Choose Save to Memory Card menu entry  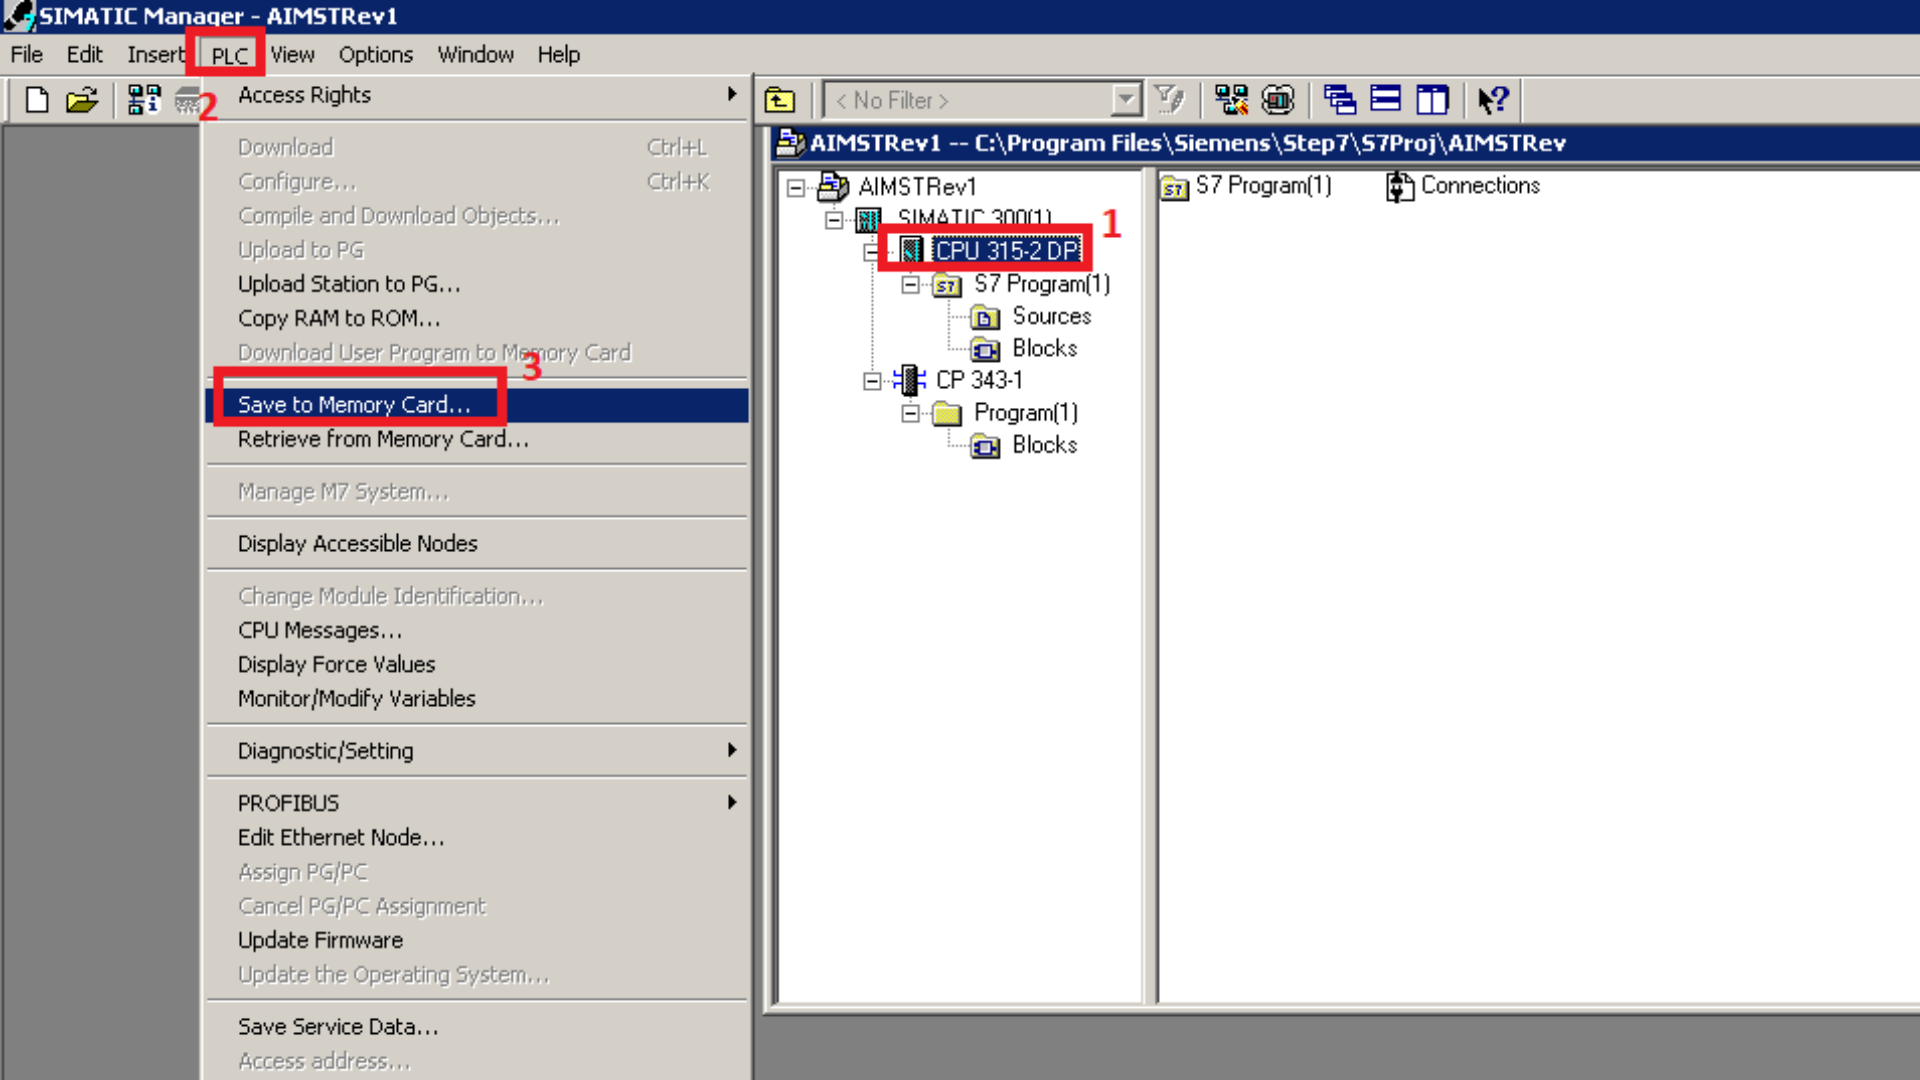pyautogui.click(x=354, y=405)
